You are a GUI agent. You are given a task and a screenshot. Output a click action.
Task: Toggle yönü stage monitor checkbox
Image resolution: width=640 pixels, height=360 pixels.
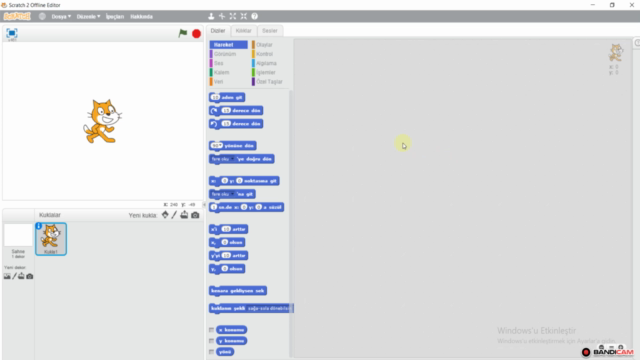(x=211, y=352)
